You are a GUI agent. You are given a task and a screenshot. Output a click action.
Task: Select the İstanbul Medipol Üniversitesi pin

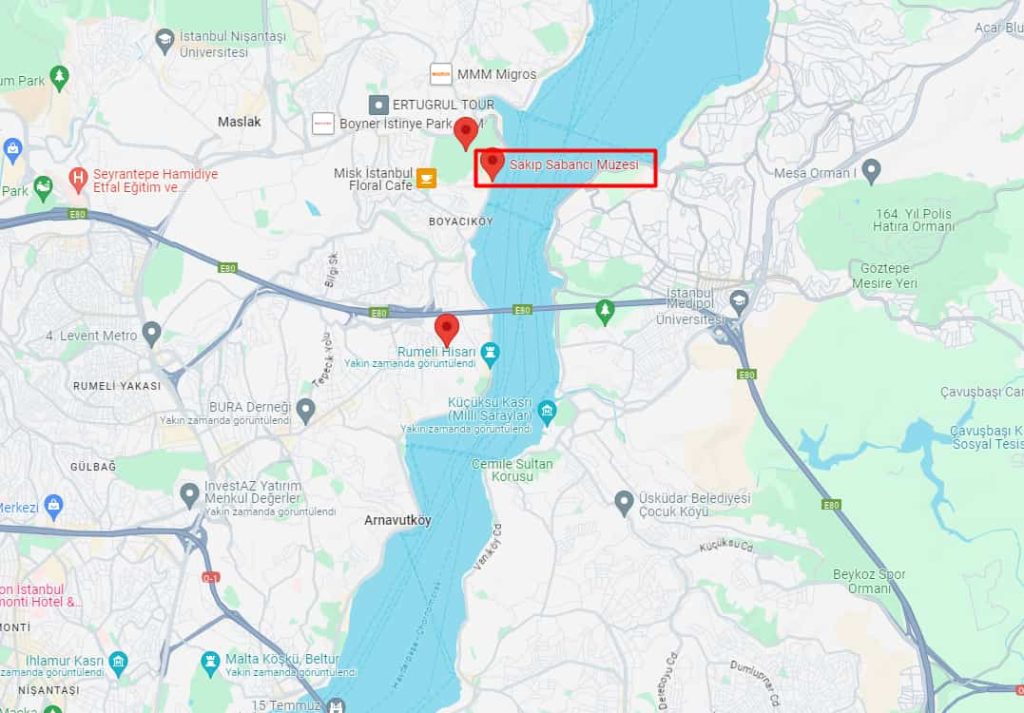tap(739, 303)
